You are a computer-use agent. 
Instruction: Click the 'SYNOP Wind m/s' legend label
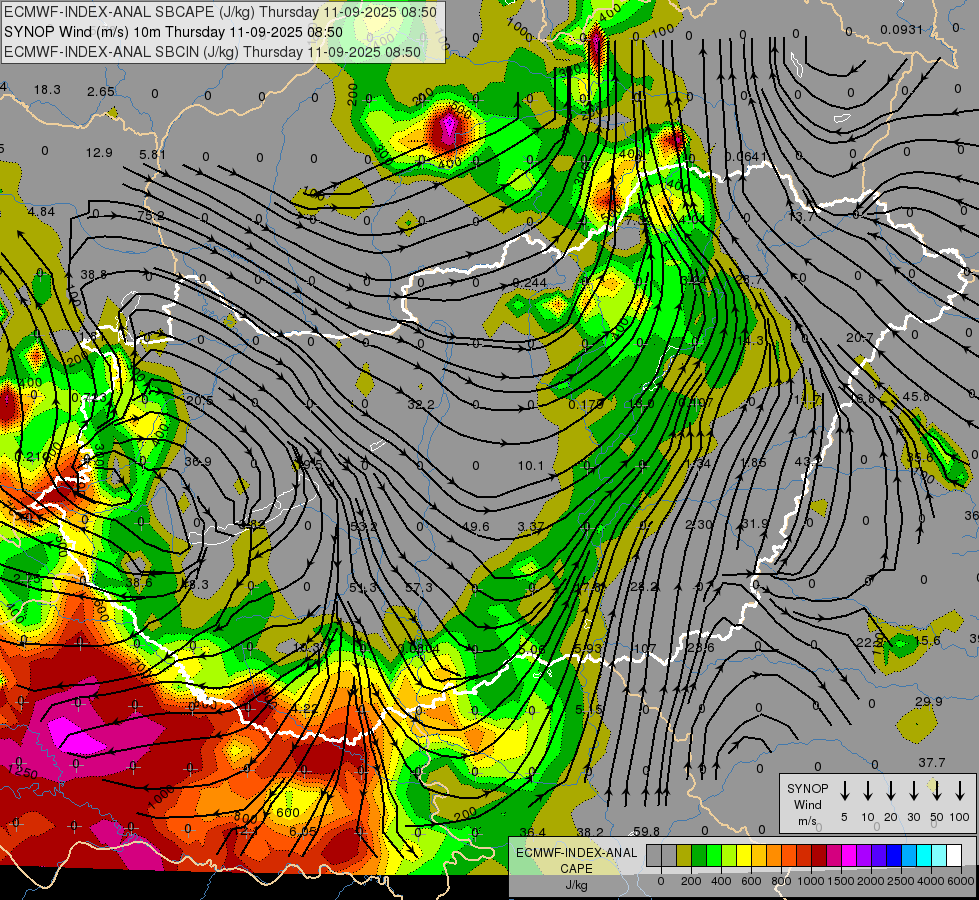pos(807,805)
